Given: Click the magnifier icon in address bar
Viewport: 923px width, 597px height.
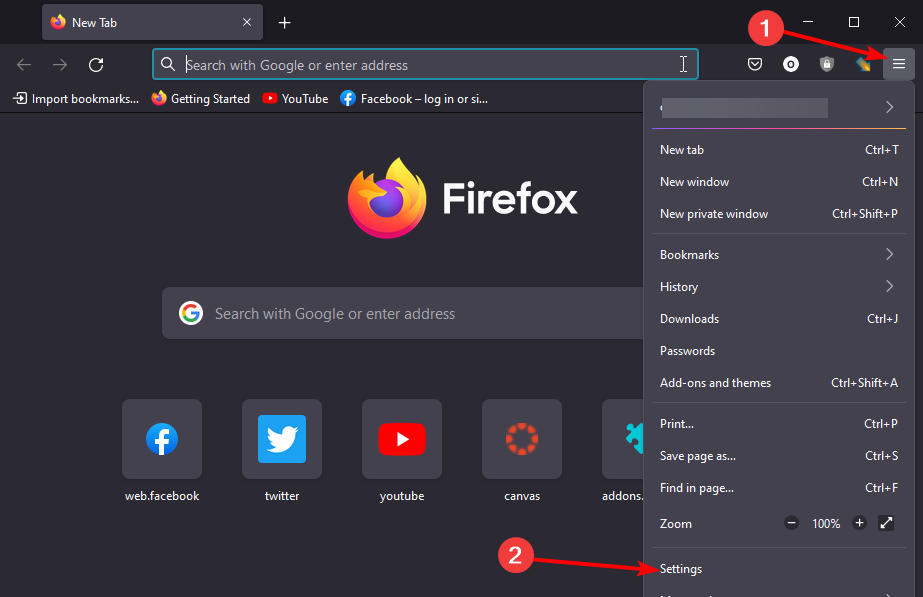Looking at the screenshot, I should (x=168, y=64).
